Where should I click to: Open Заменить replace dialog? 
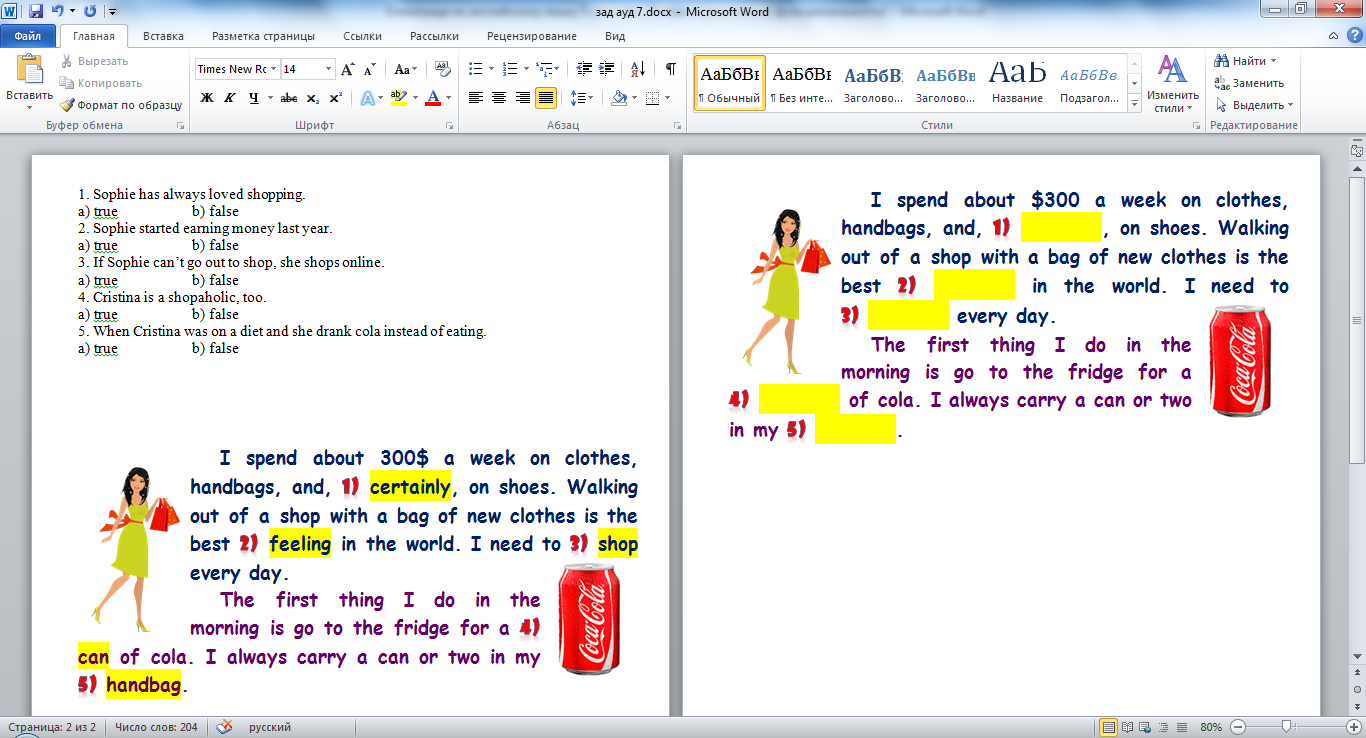pos(1250,83)
